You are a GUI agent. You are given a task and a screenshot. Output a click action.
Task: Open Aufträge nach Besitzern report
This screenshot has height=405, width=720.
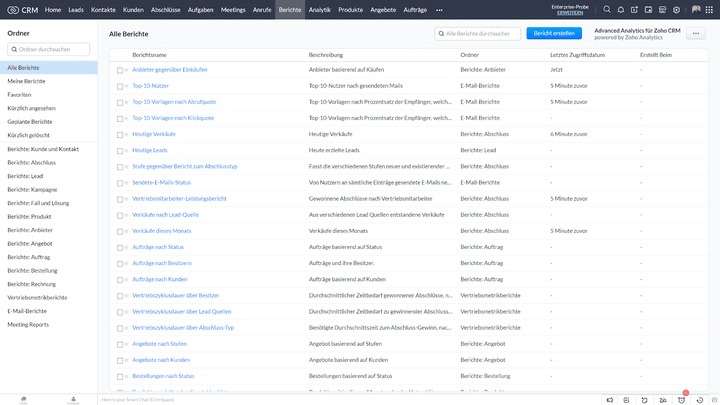pyautogui.click(x=162, y=263)
